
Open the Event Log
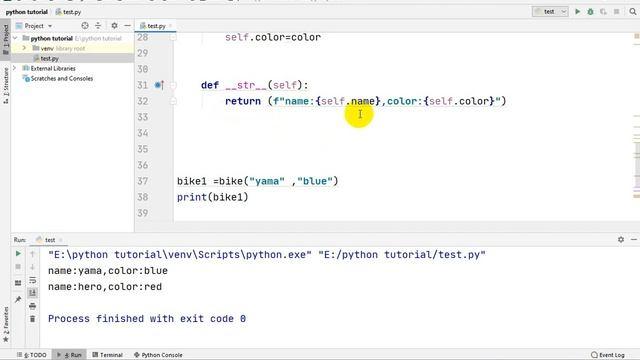[x=608, y=355]
